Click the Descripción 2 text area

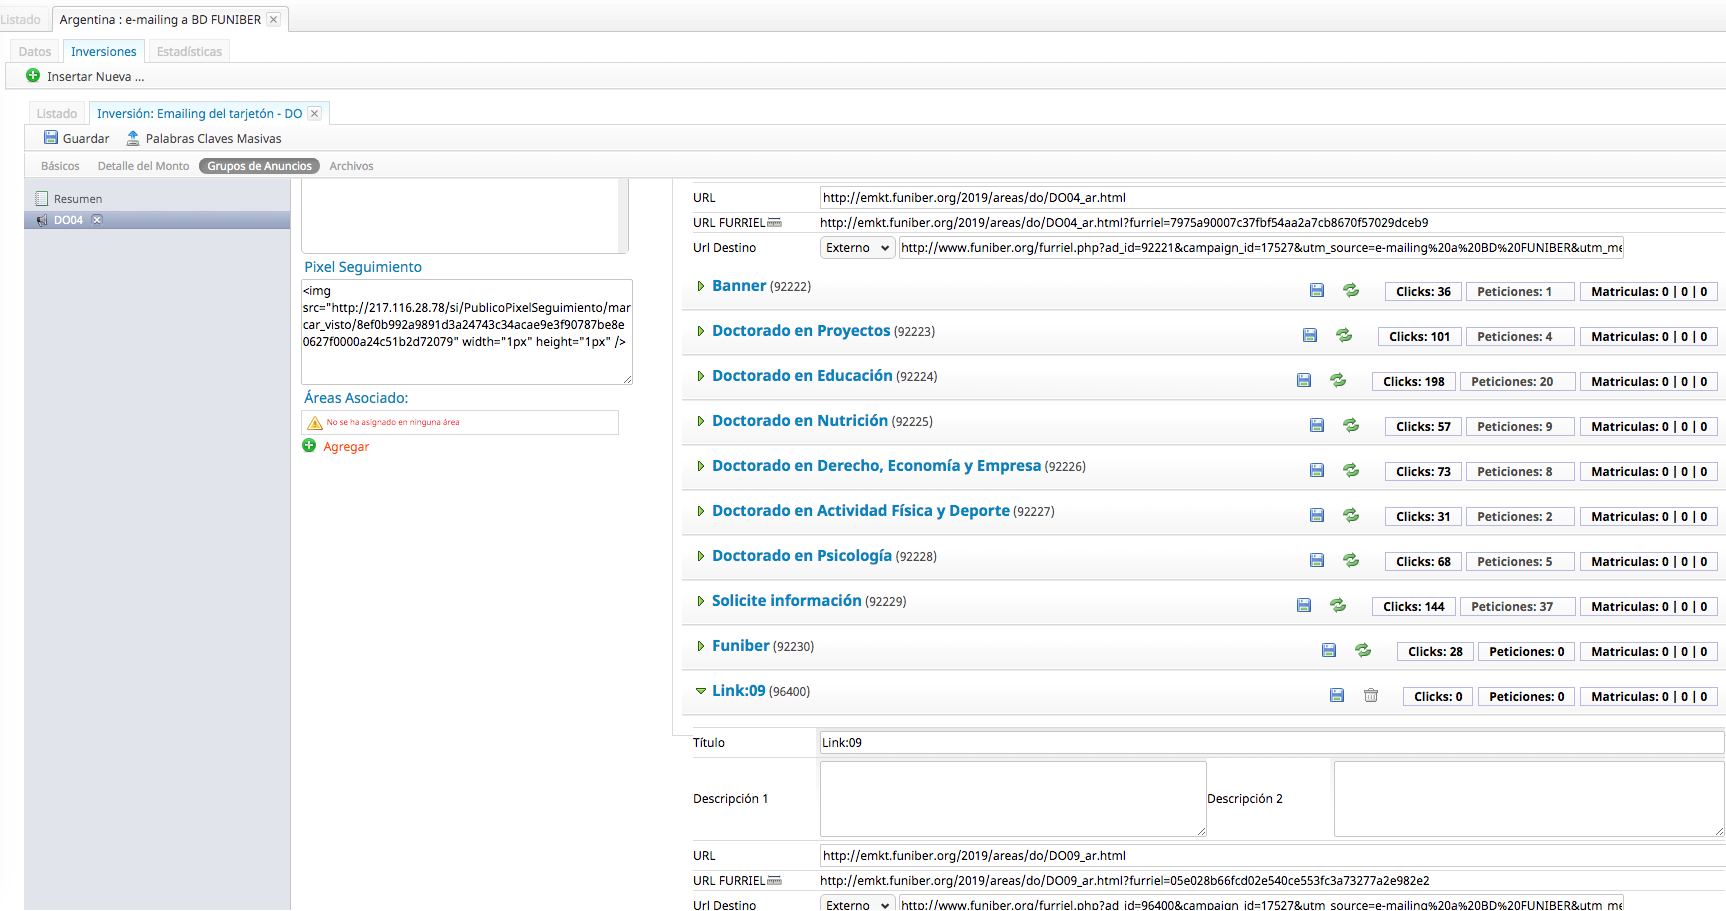pyautogui.click(x=1529, y=799)
